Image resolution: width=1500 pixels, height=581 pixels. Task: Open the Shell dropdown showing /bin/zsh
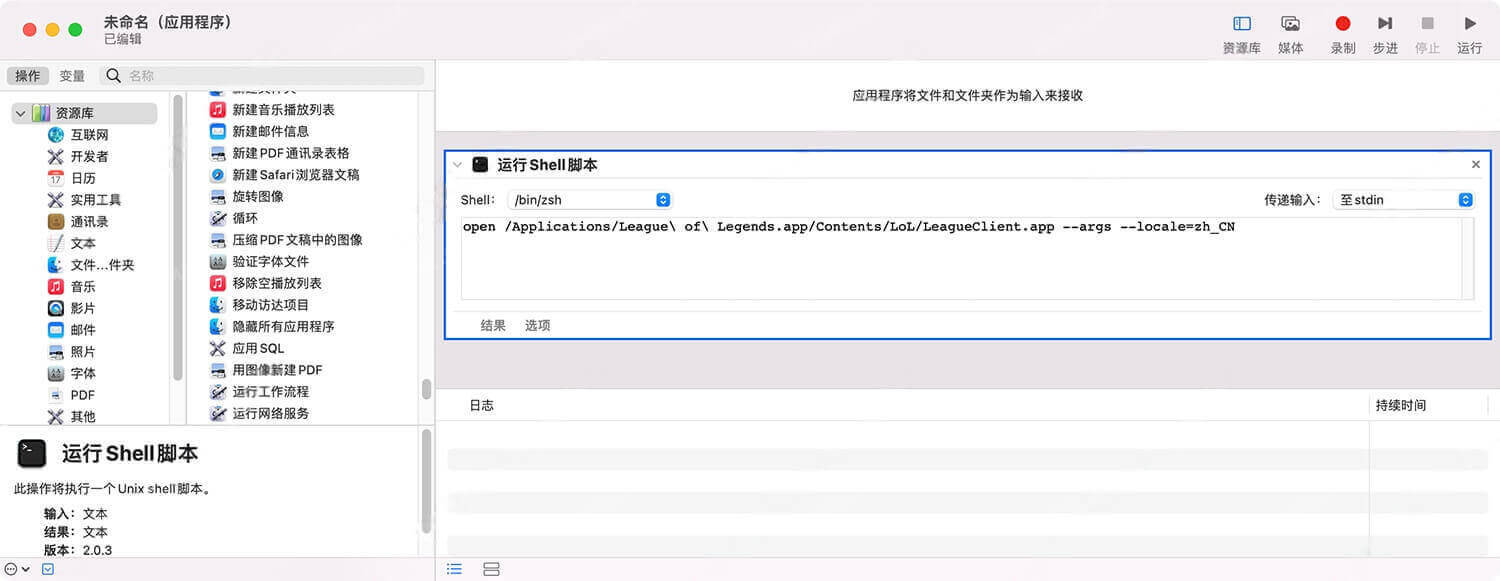click(x=589, y=199)
